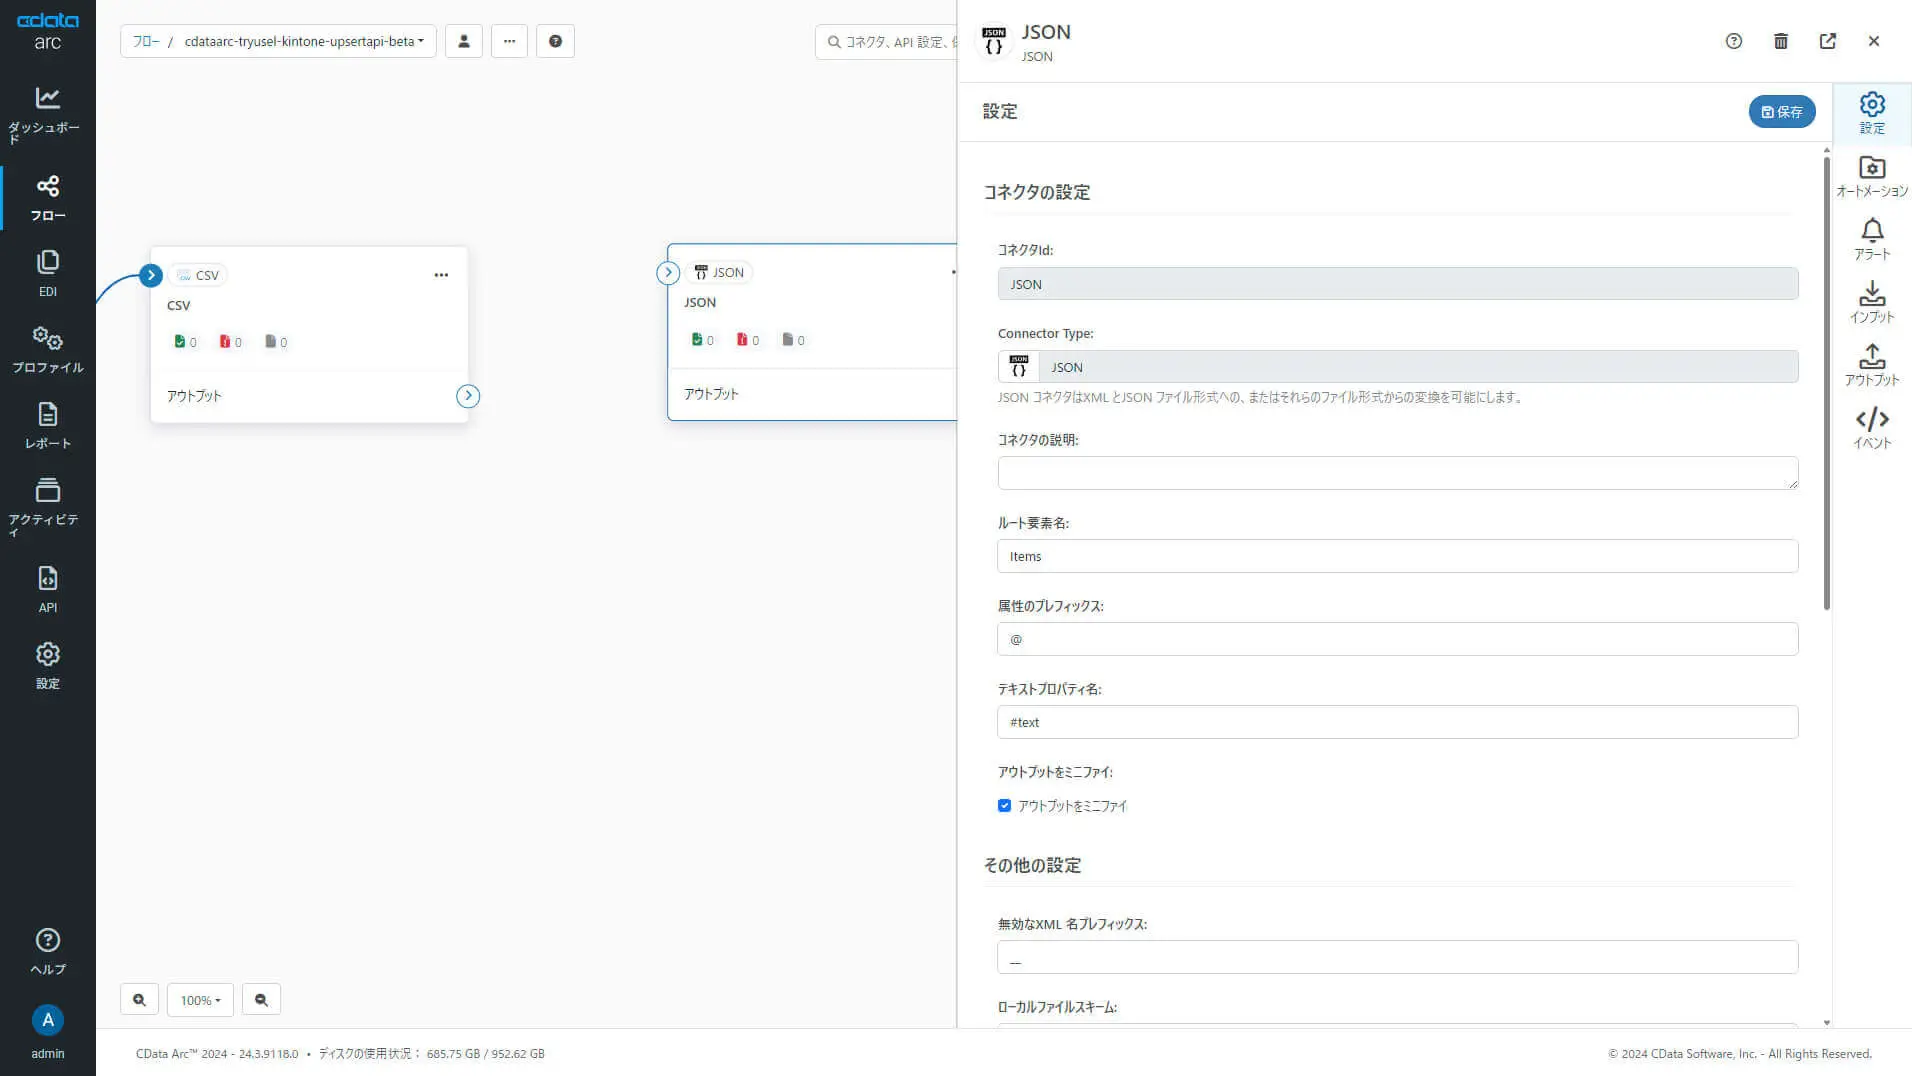Viewport: 1912px width, 1076px height.
Task: Click the アウトプット label on JSON card
Action: point(711,394)
